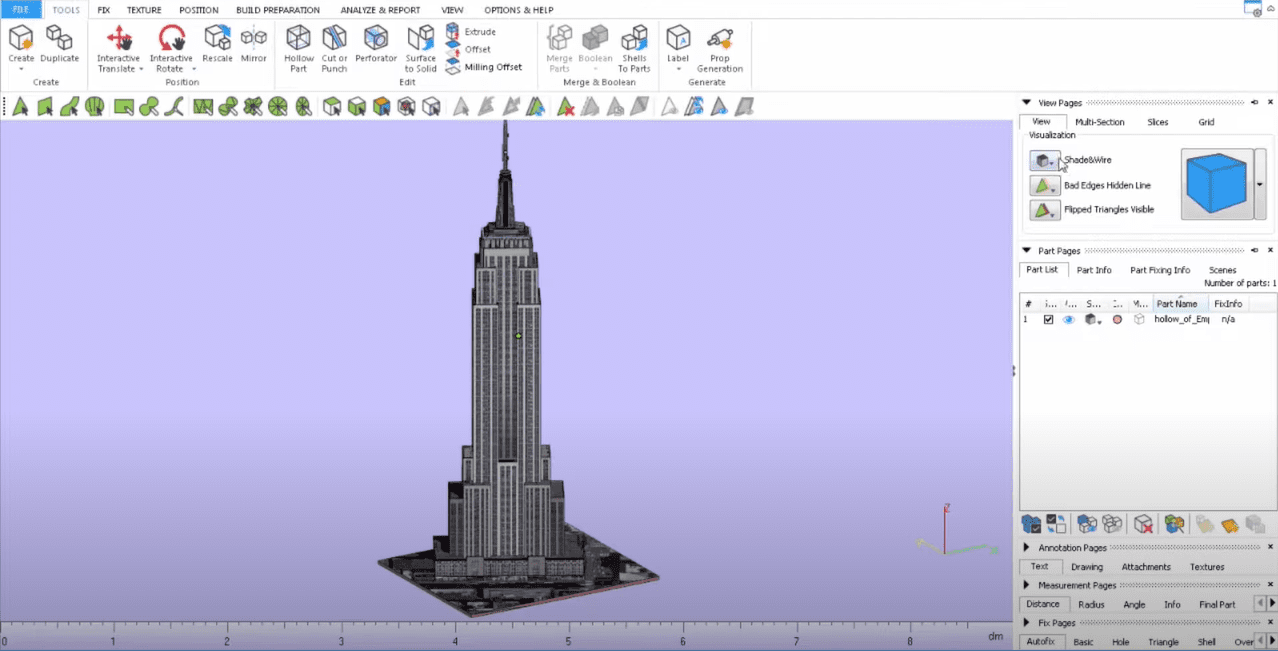This screenshot has height=651, width=1278.
Task: Open the BUILD PREPARATION ribbon tab
Action: click(x=277, y=10)
